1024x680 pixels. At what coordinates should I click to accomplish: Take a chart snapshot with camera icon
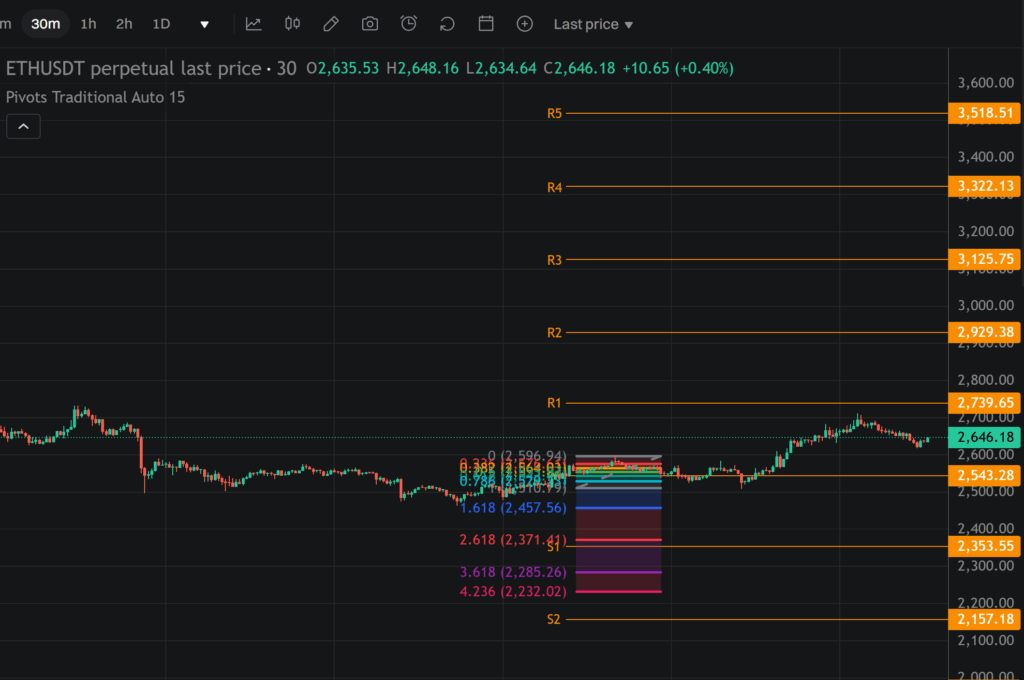(370, 24)
